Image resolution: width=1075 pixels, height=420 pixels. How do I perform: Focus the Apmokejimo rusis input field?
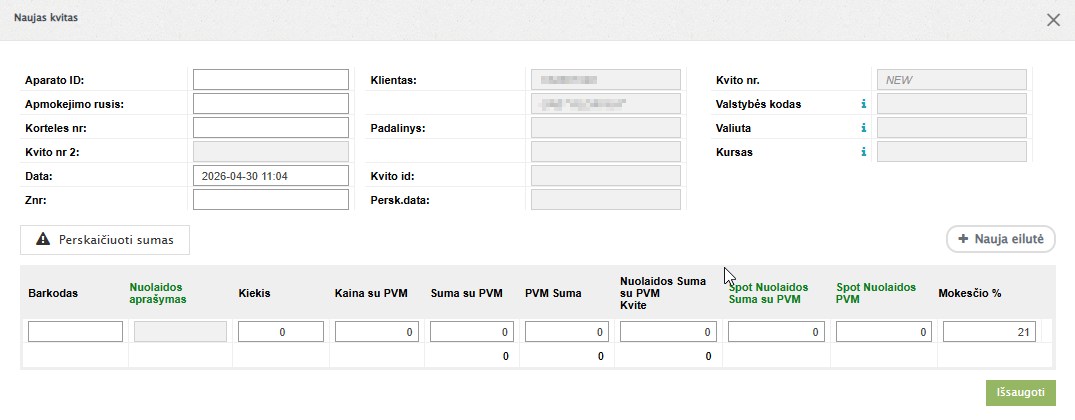coord(271,103)
